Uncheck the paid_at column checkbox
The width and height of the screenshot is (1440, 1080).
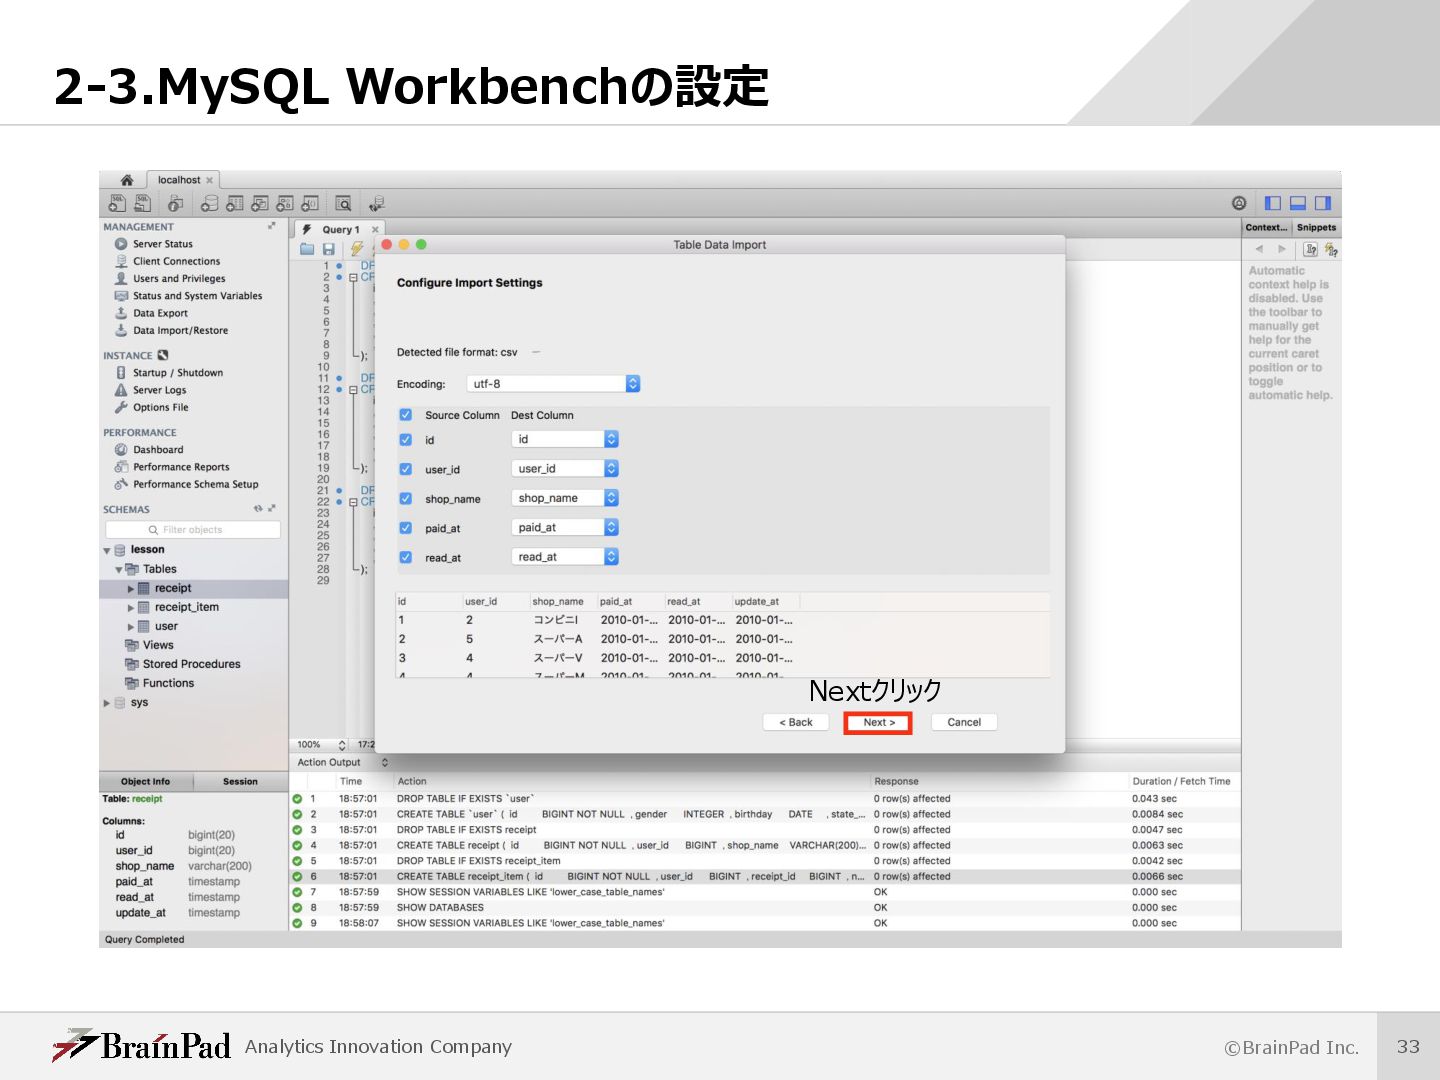pyautogui.click(x=406, y=528)
